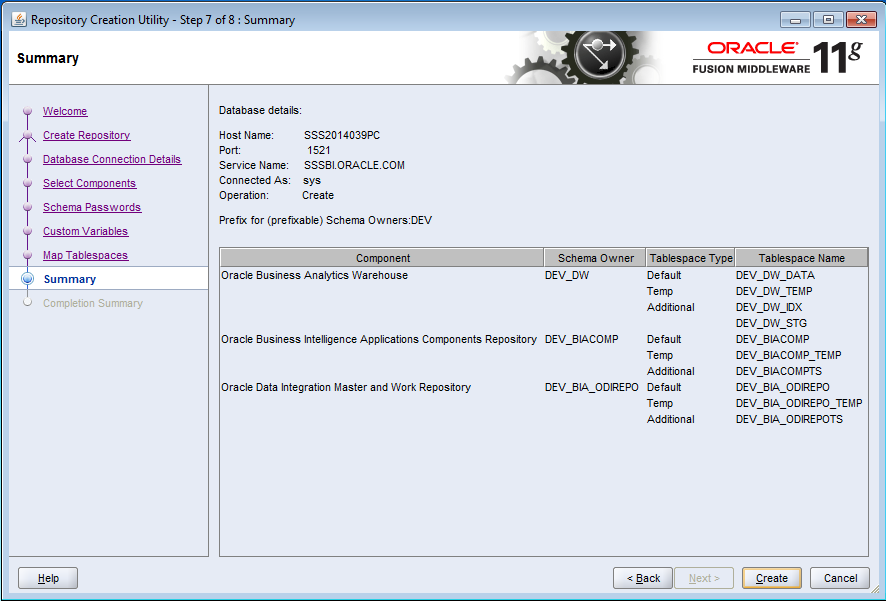Minimize the Repository Creation Utility window
Viewport: 886px width, 601px height.
795,20
